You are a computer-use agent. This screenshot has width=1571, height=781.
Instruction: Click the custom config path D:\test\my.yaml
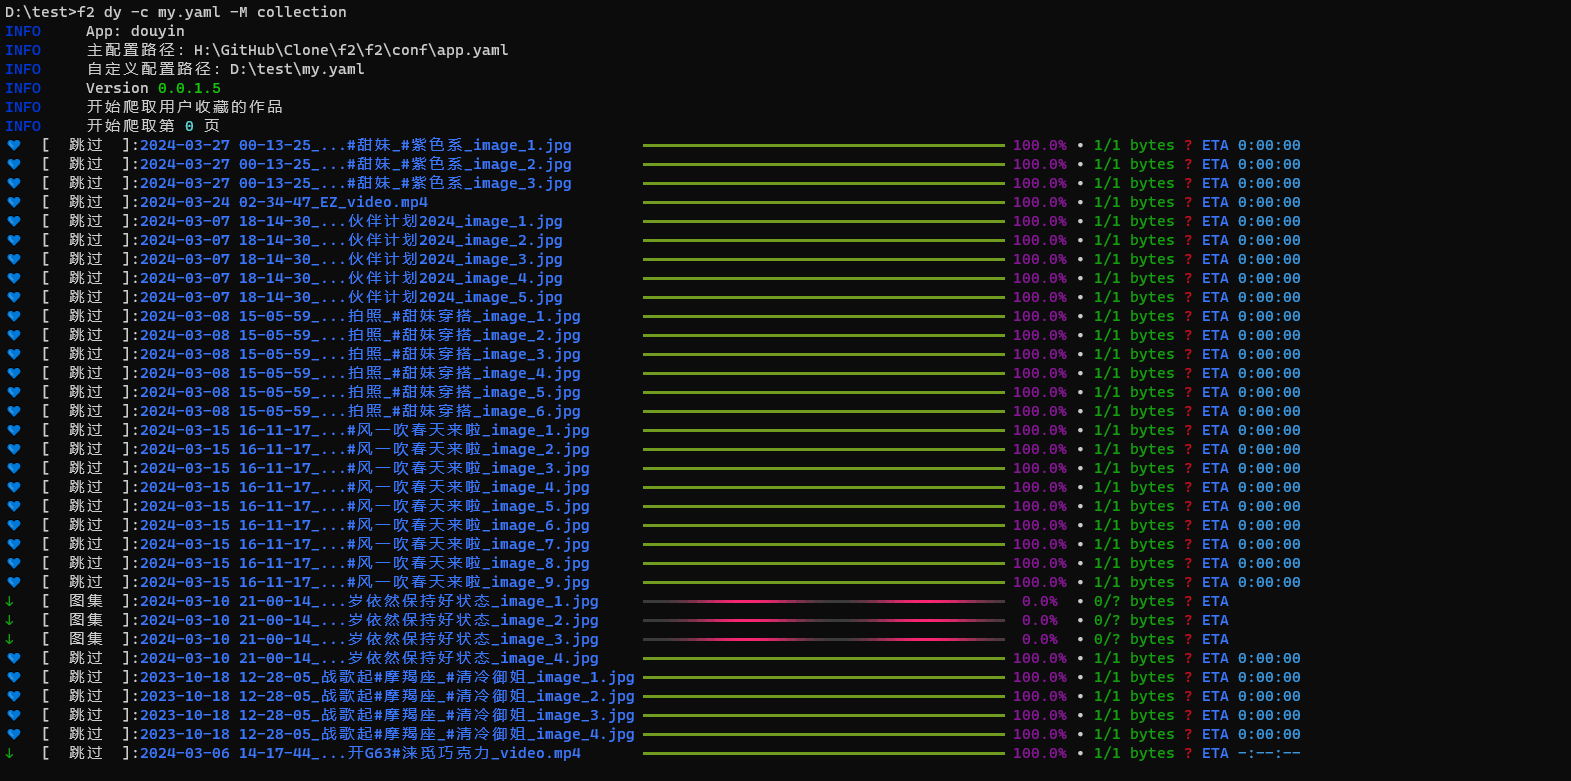tap(297, 69)
